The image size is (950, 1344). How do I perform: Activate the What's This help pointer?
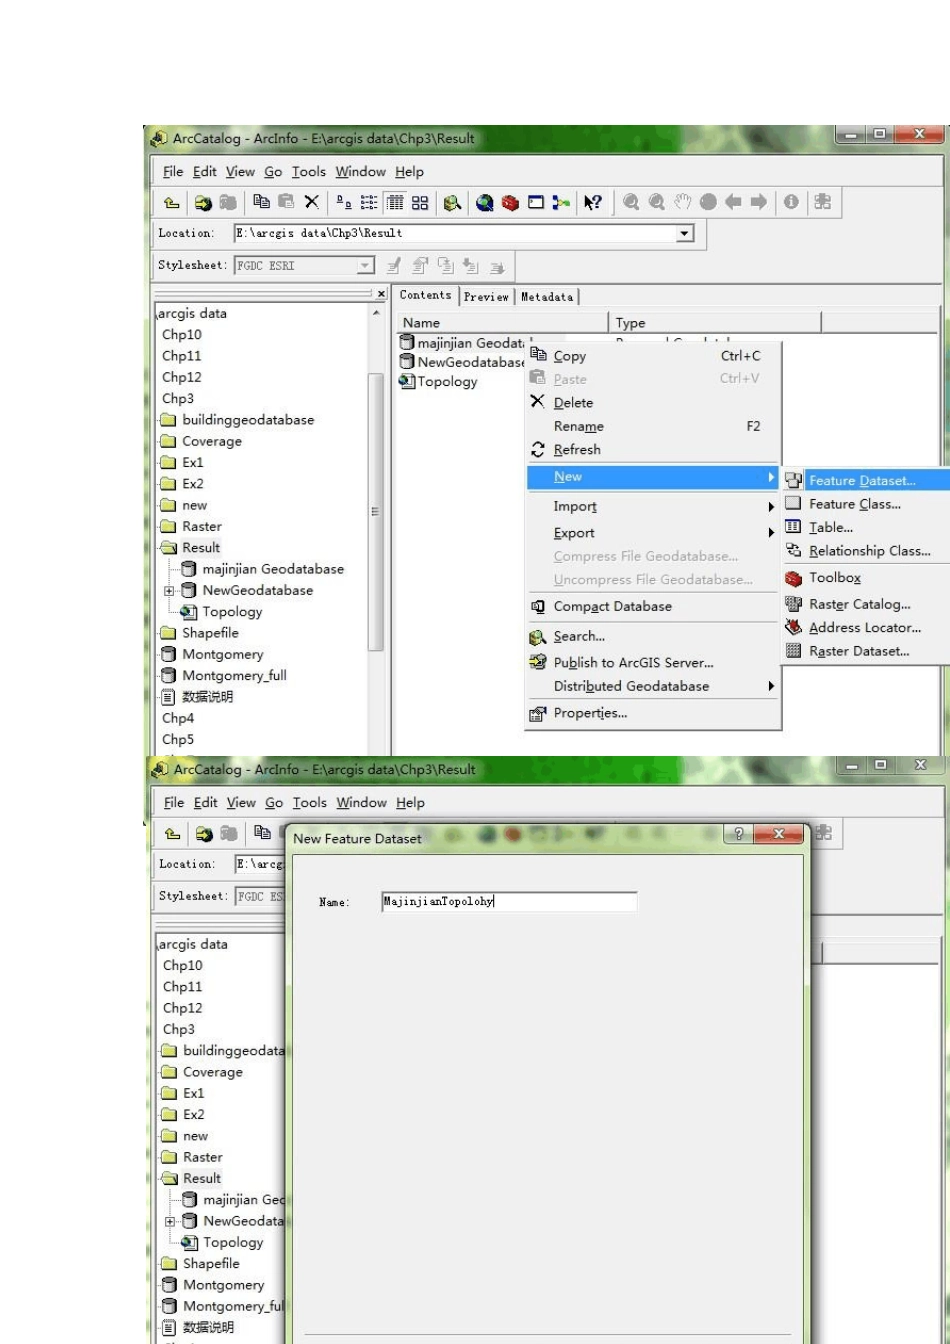click(593, 203)
